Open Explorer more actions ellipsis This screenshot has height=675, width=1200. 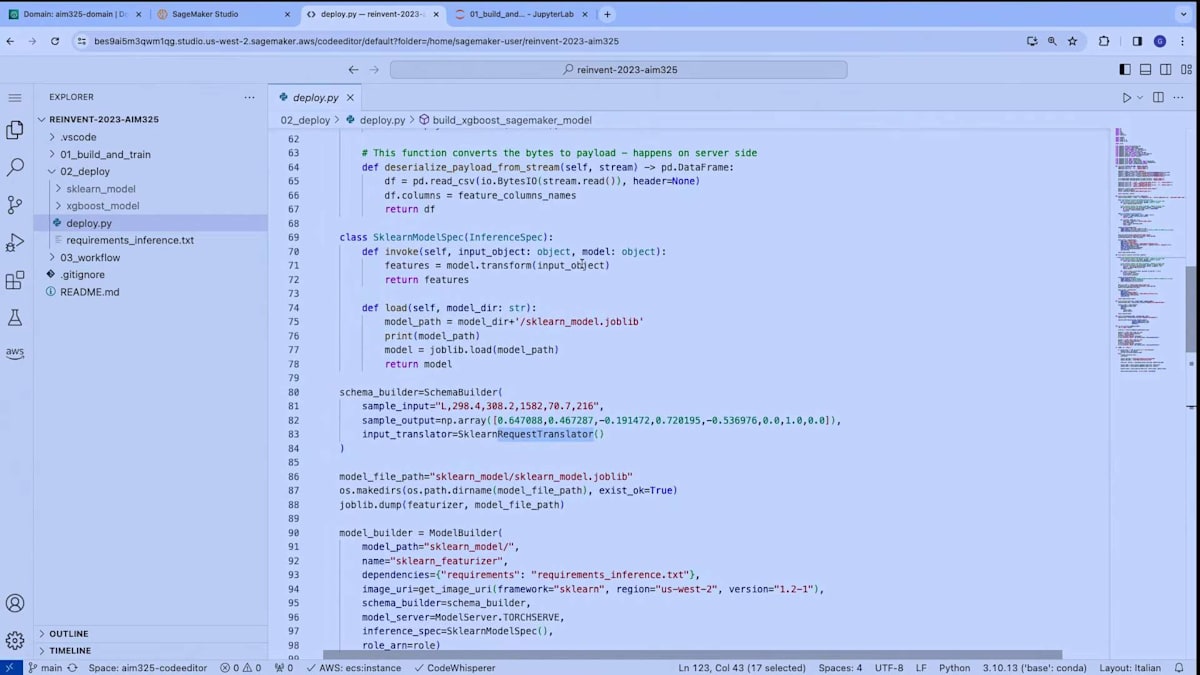tap(249, 97)
